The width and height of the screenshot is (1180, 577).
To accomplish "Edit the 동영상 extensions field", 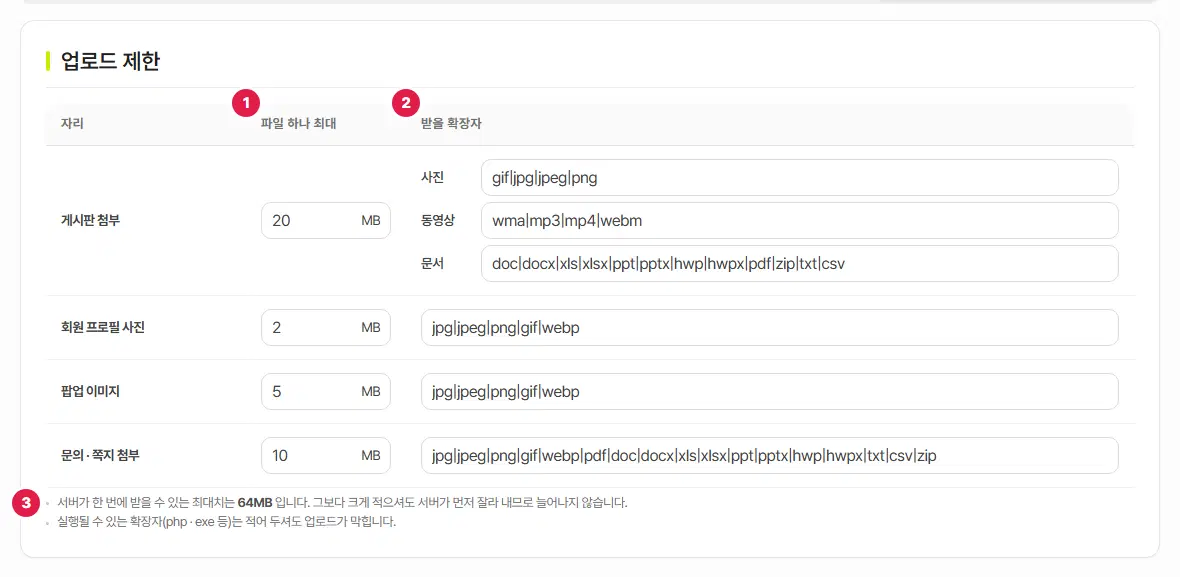I will click(799, 220).
